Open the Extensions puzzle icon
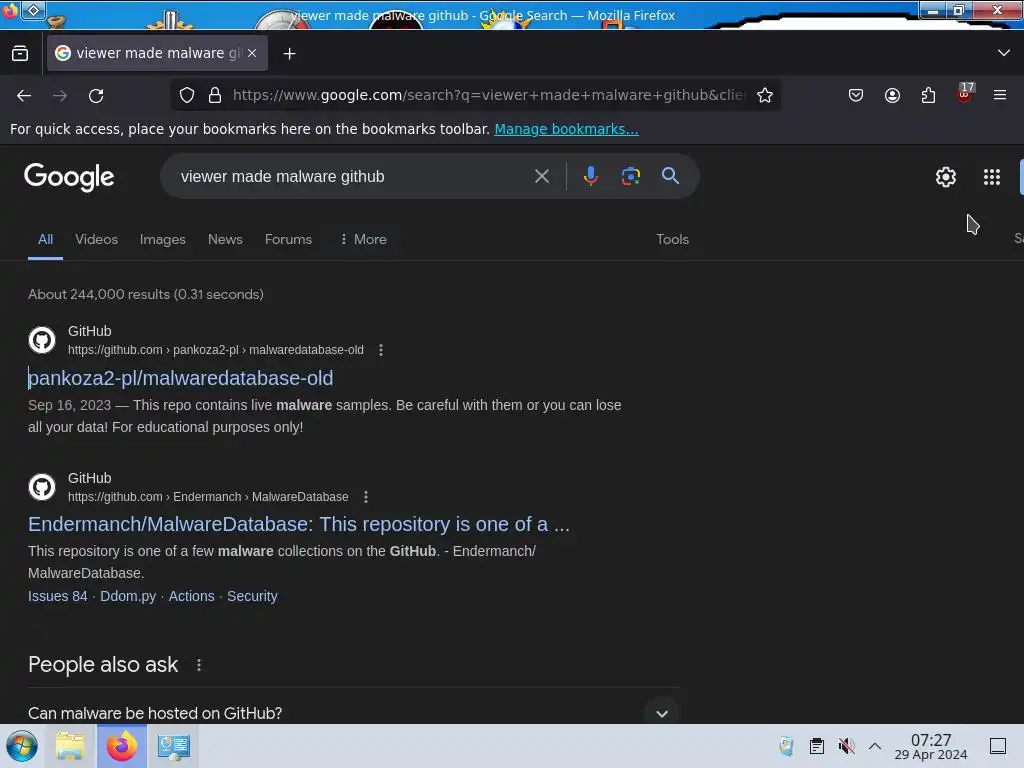The image size is (1024, 768). (x=928, y=95)
